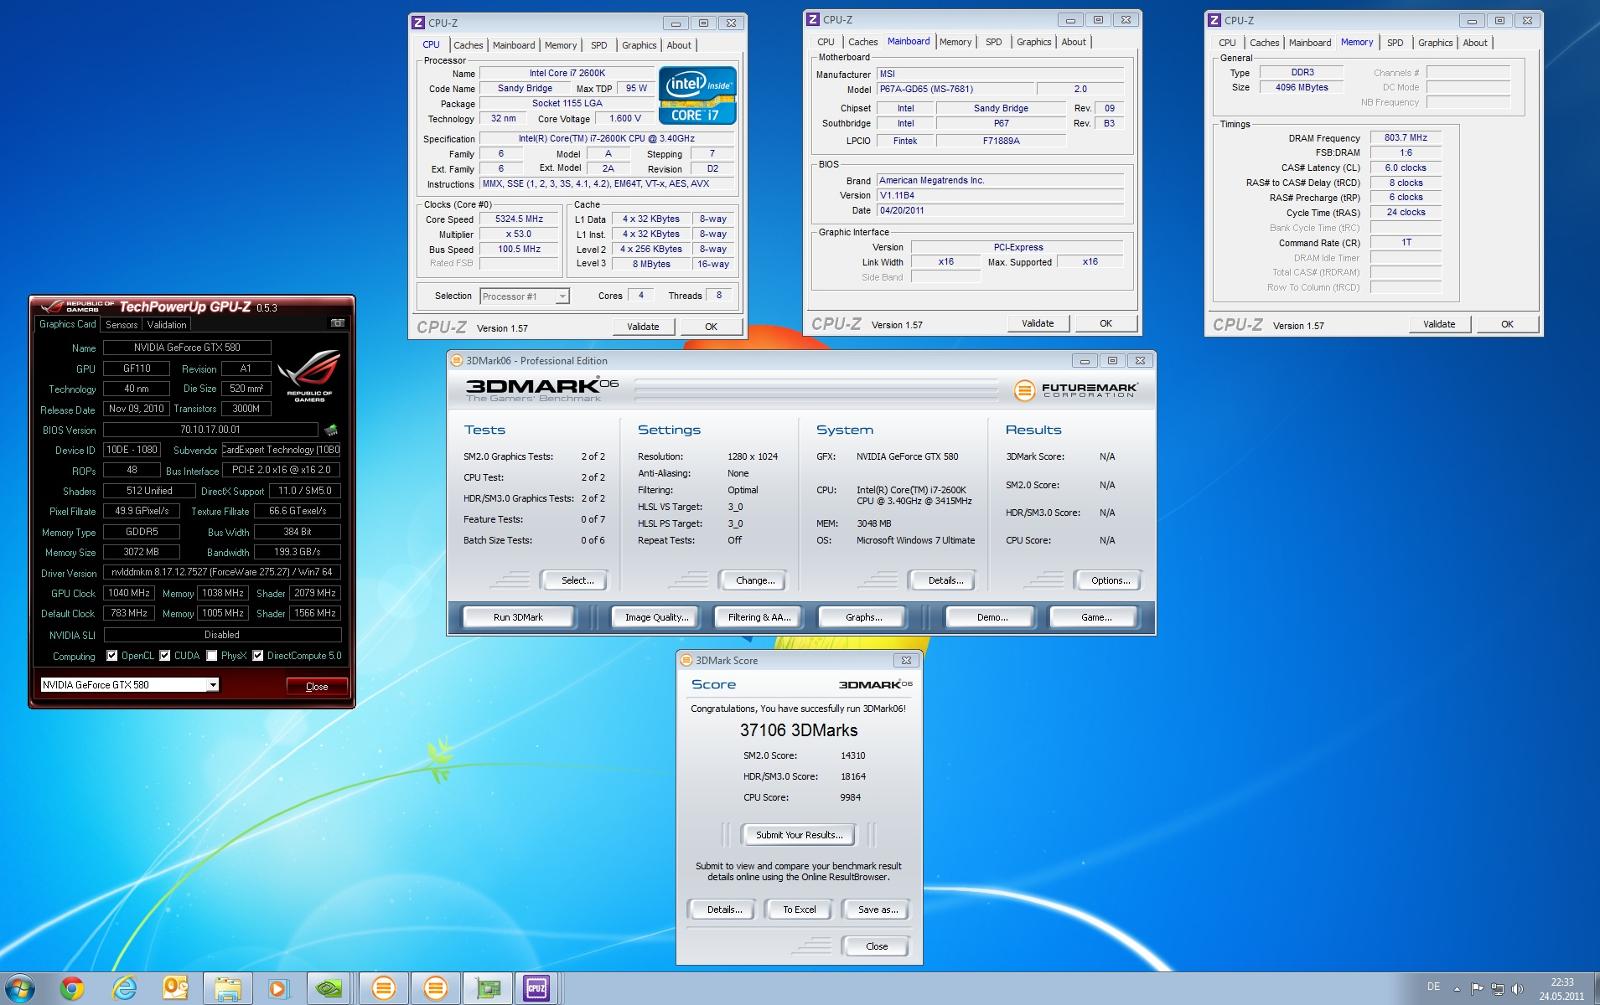Click Run 3DMark button
Viewport: 1600px width, 1005px height.
518,617
